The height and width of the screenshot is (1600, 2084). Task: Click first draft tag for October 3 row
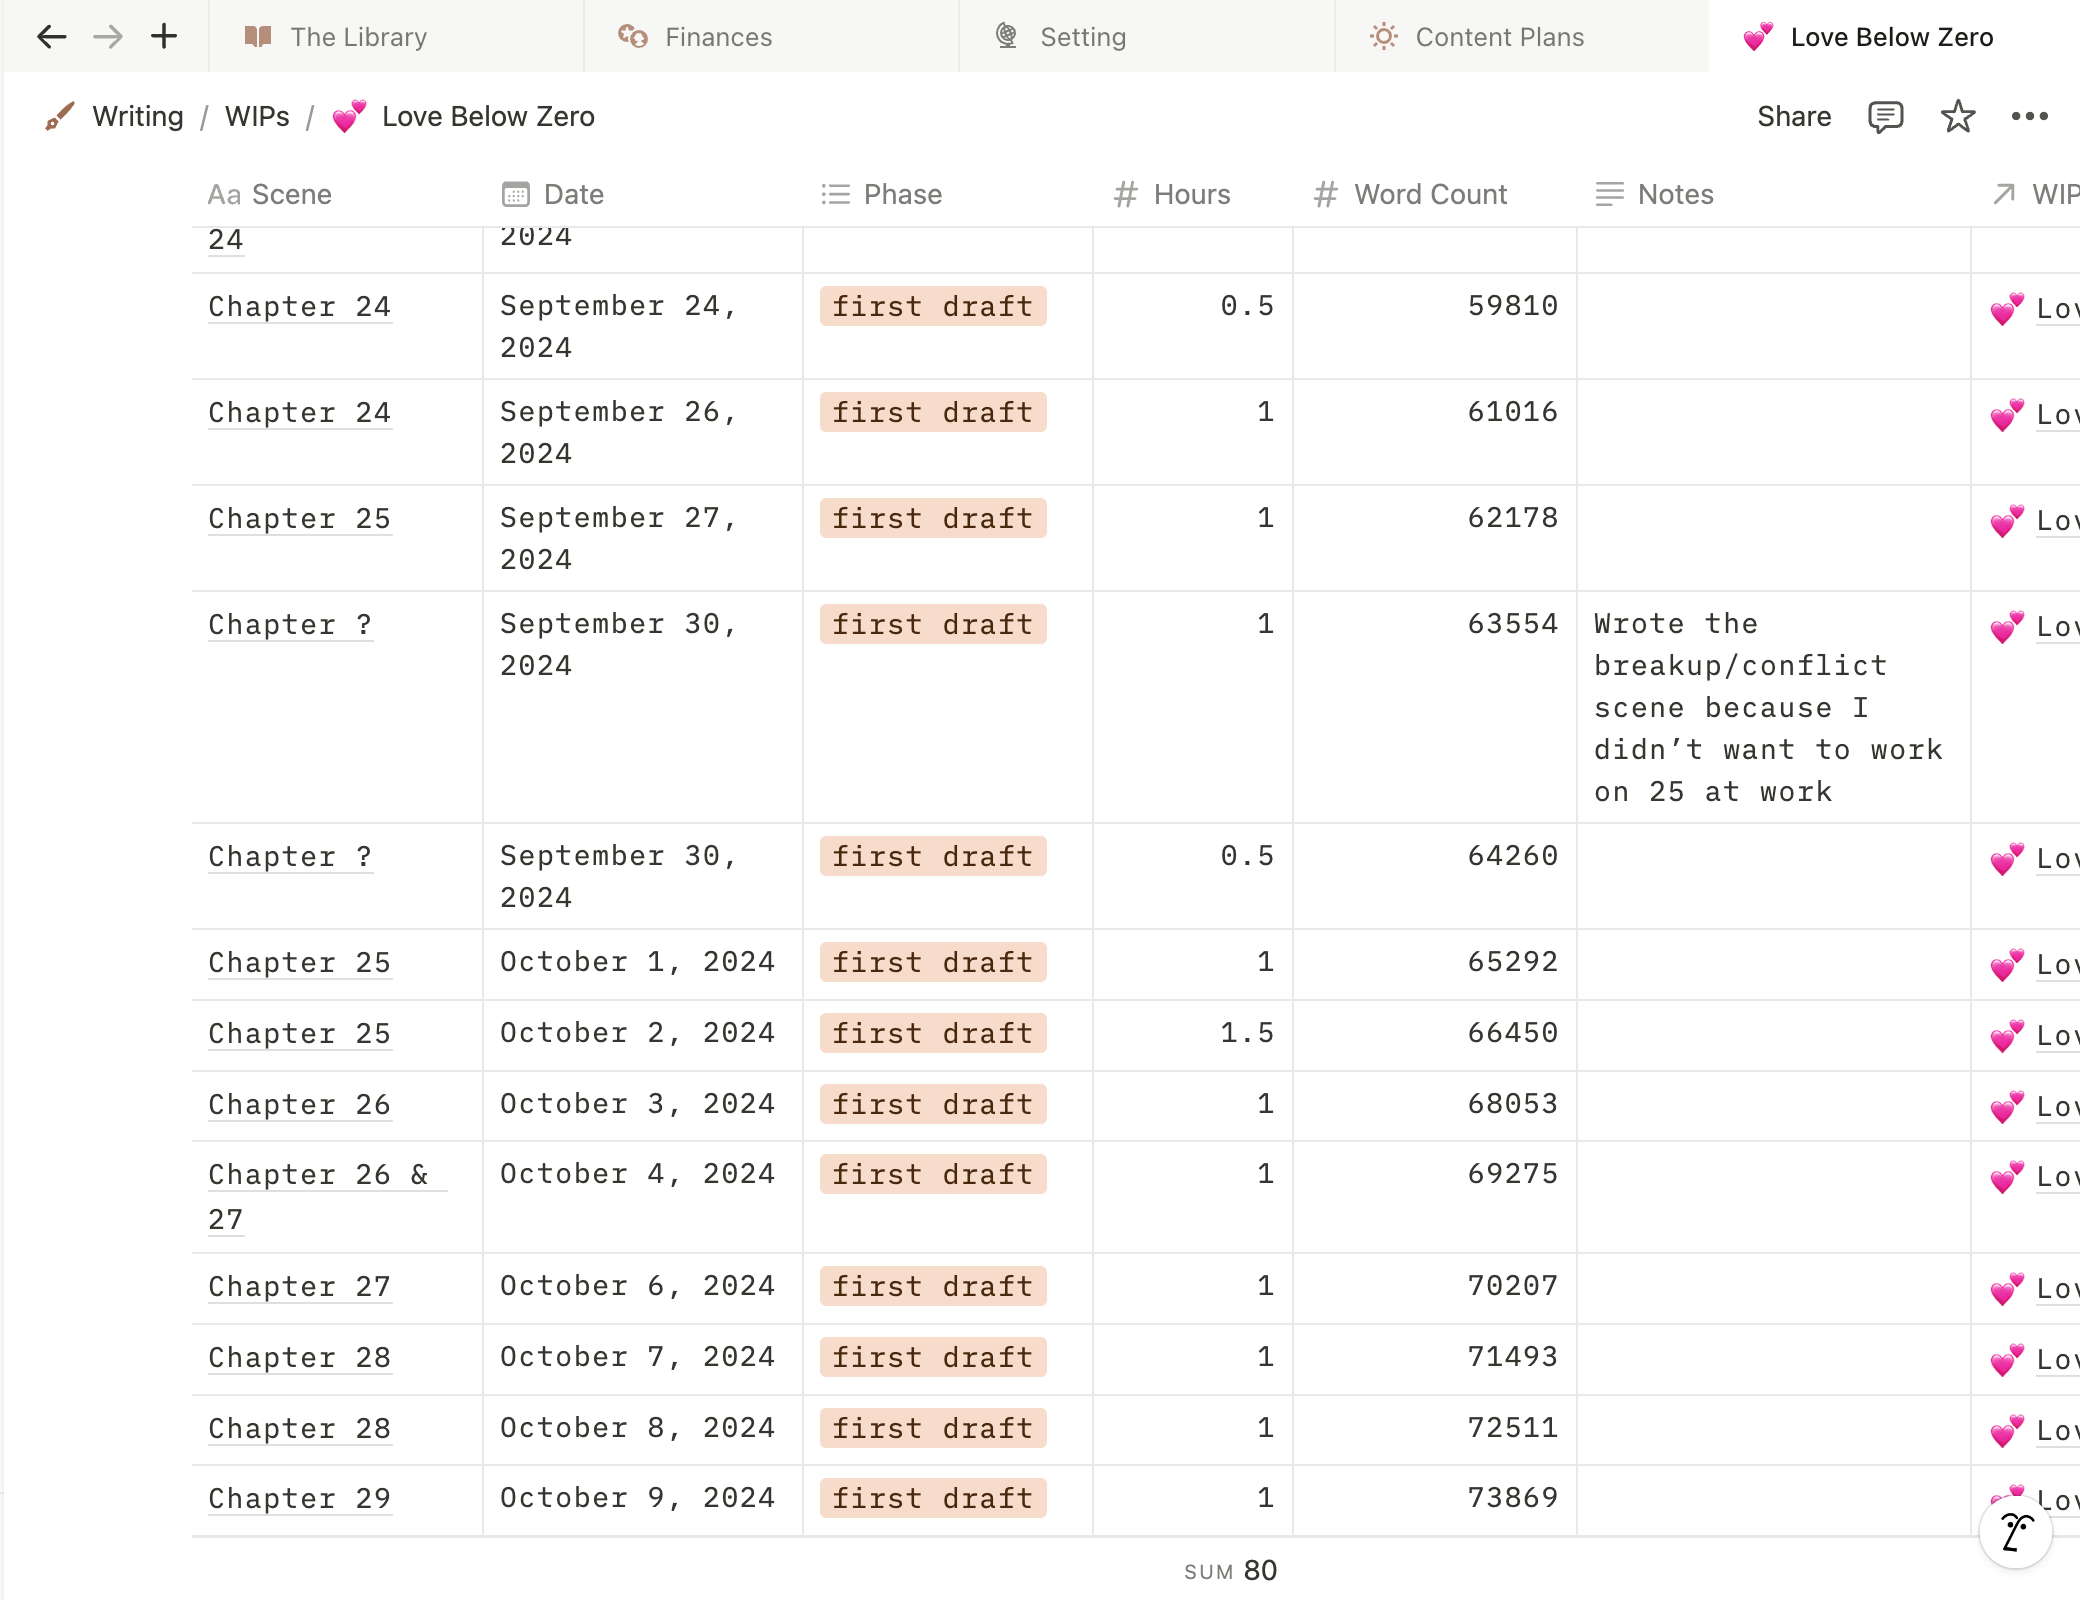(x=932, y=1104)
